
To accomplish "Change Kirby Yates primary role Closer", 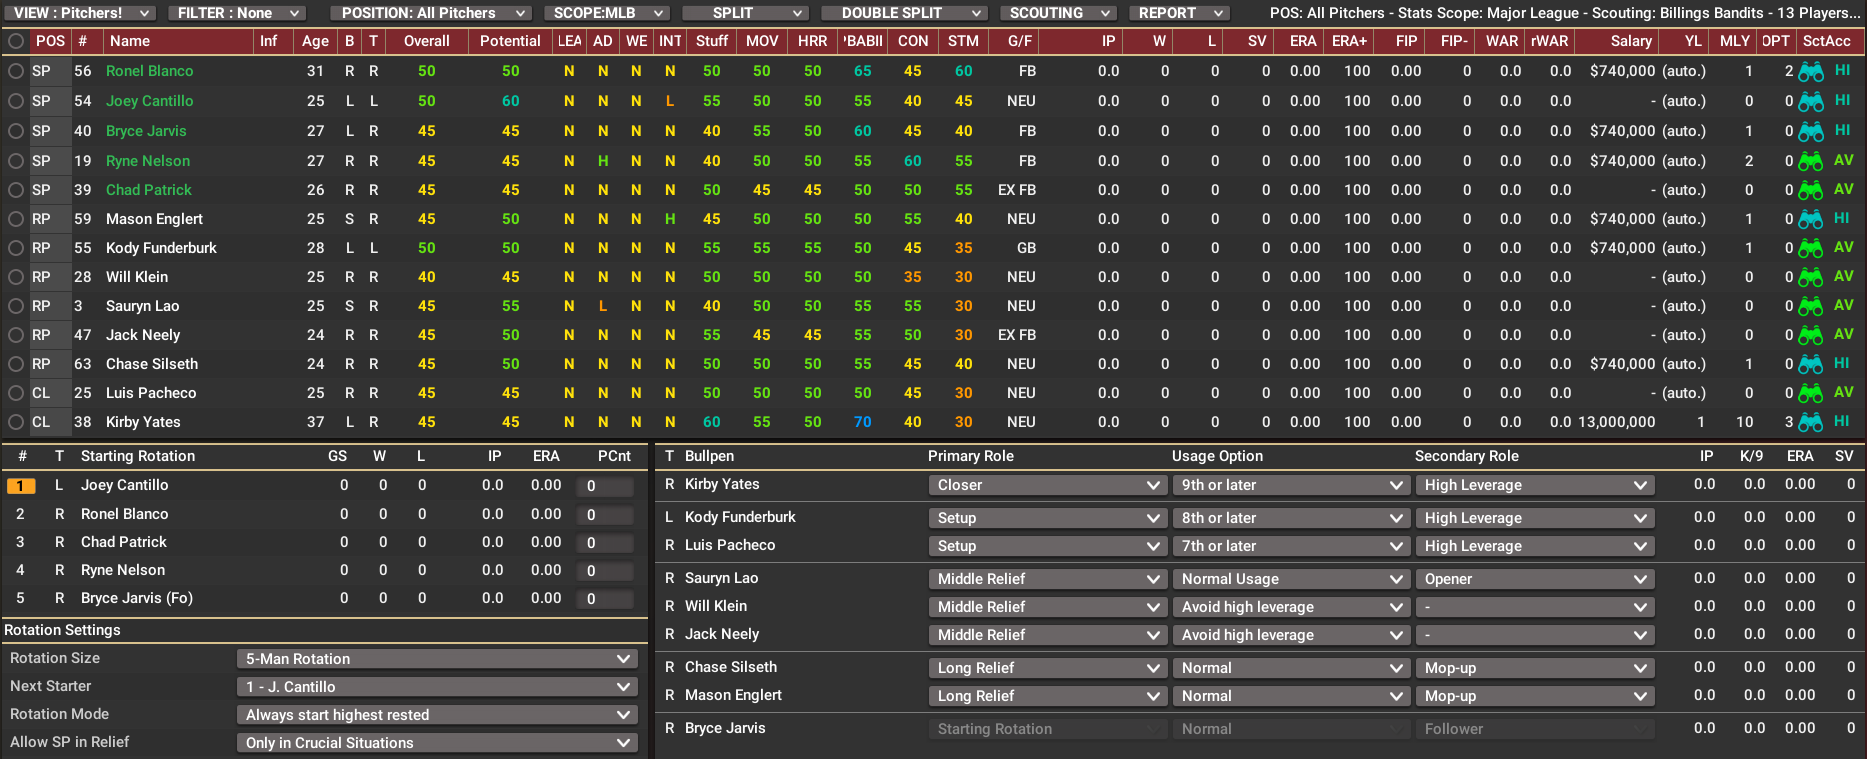I will [1047, 485].
